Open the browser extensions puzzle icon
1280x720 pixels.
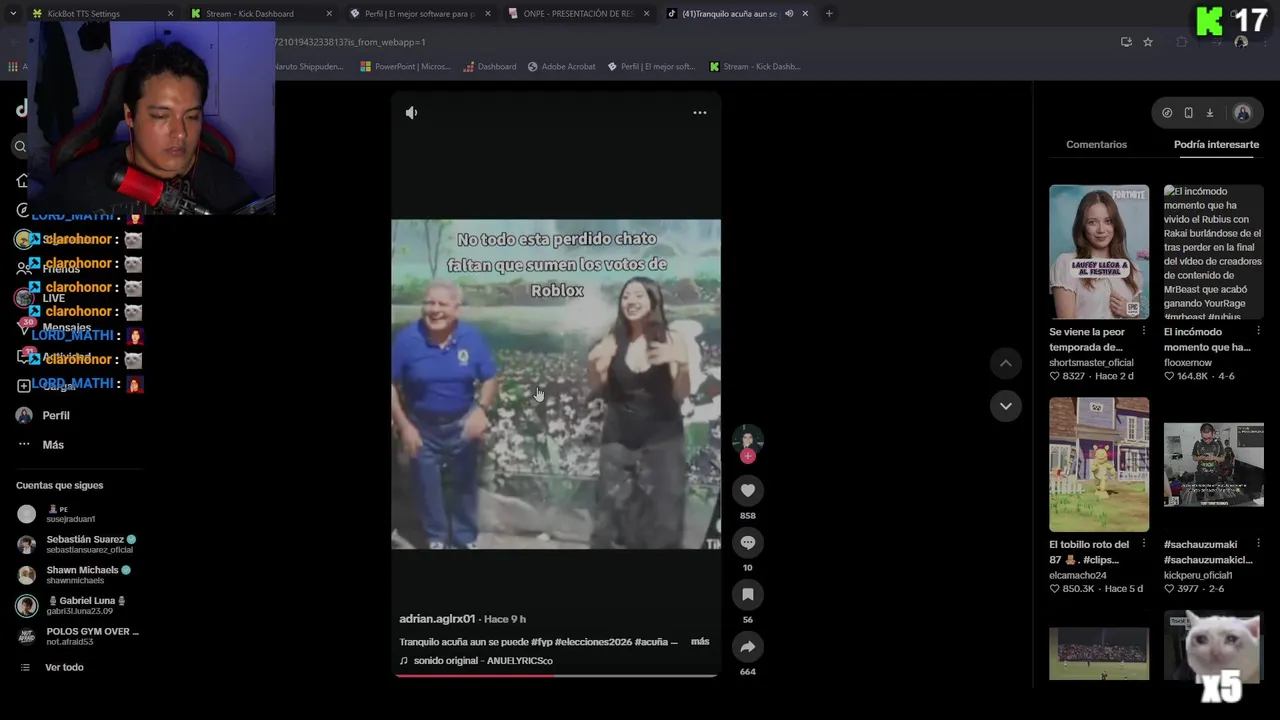coord(1182,42)
